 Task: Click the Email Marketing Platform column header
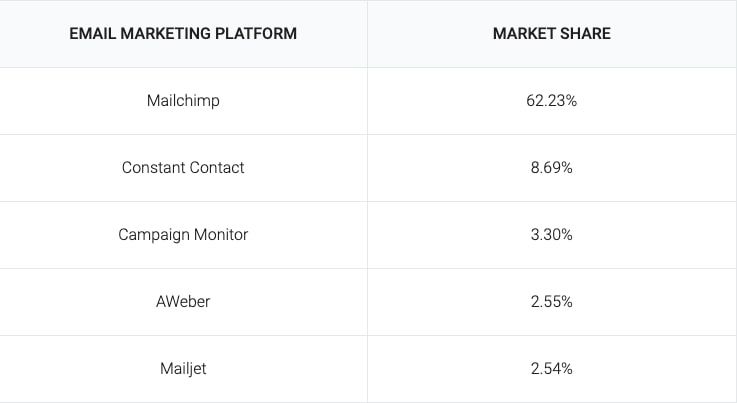(x=183, y=33)
